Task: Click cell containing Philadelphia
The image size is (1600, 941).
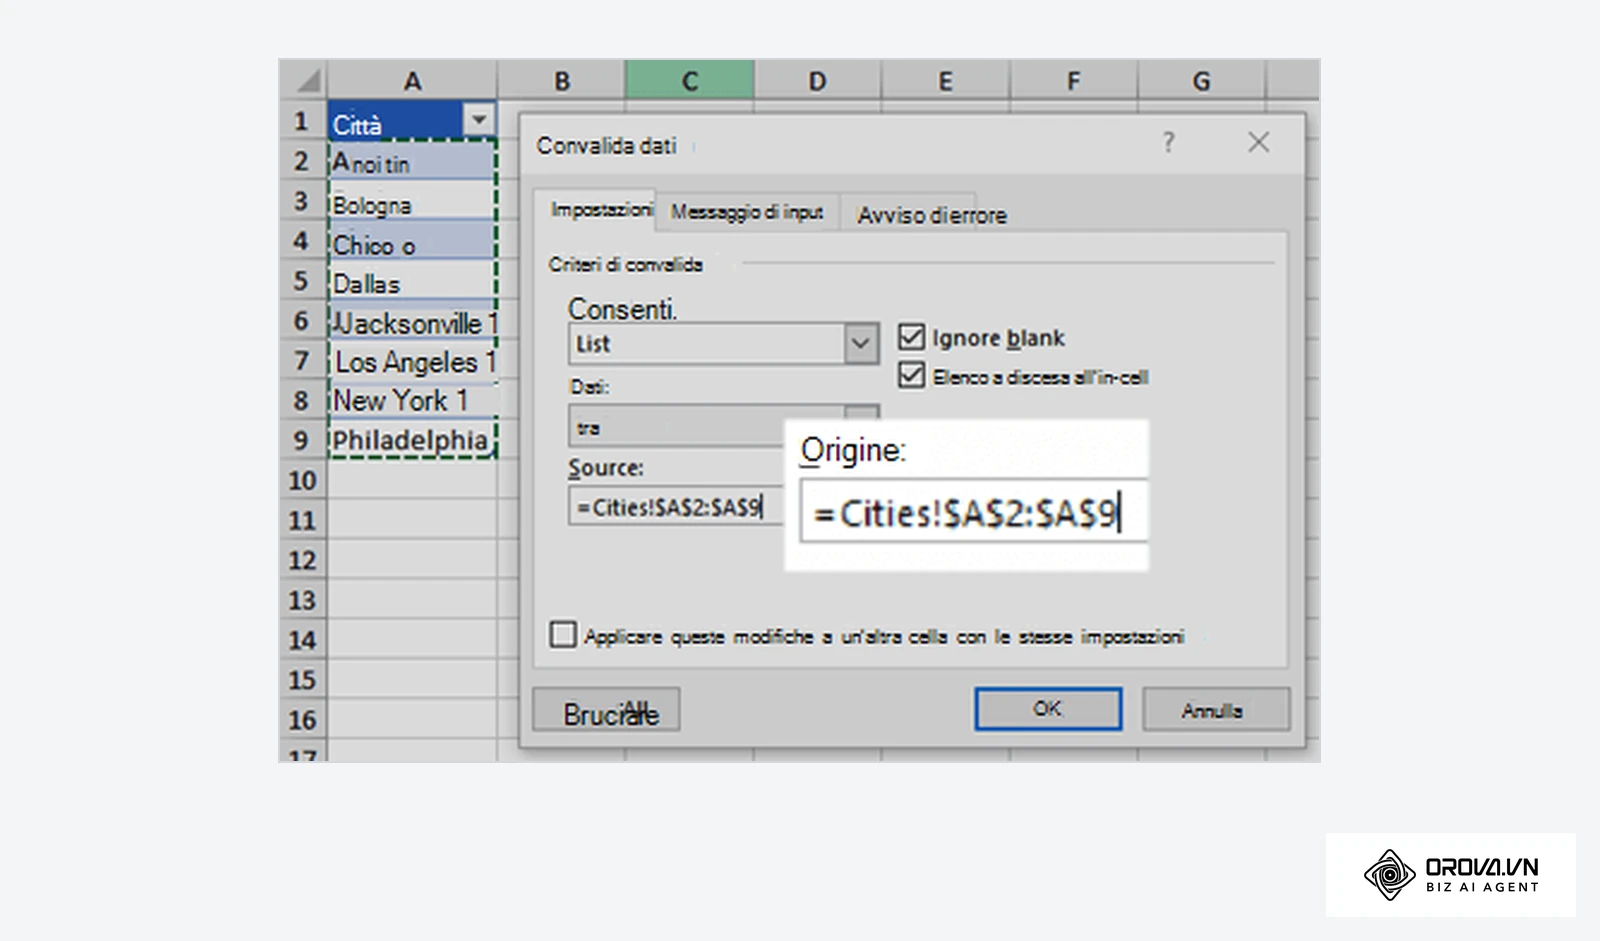Action: pos(412,440)
